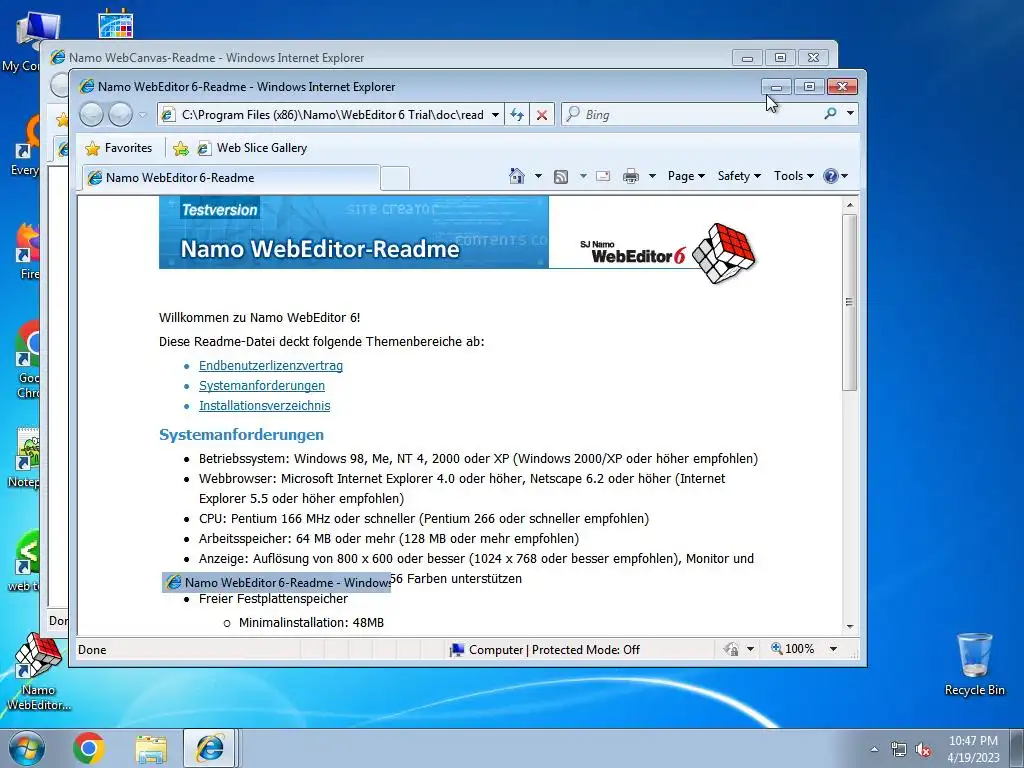Add page to Favorites bar icon
This screenshot has height=768, width=1024.
pyautogui.click(x=181, y=149)
